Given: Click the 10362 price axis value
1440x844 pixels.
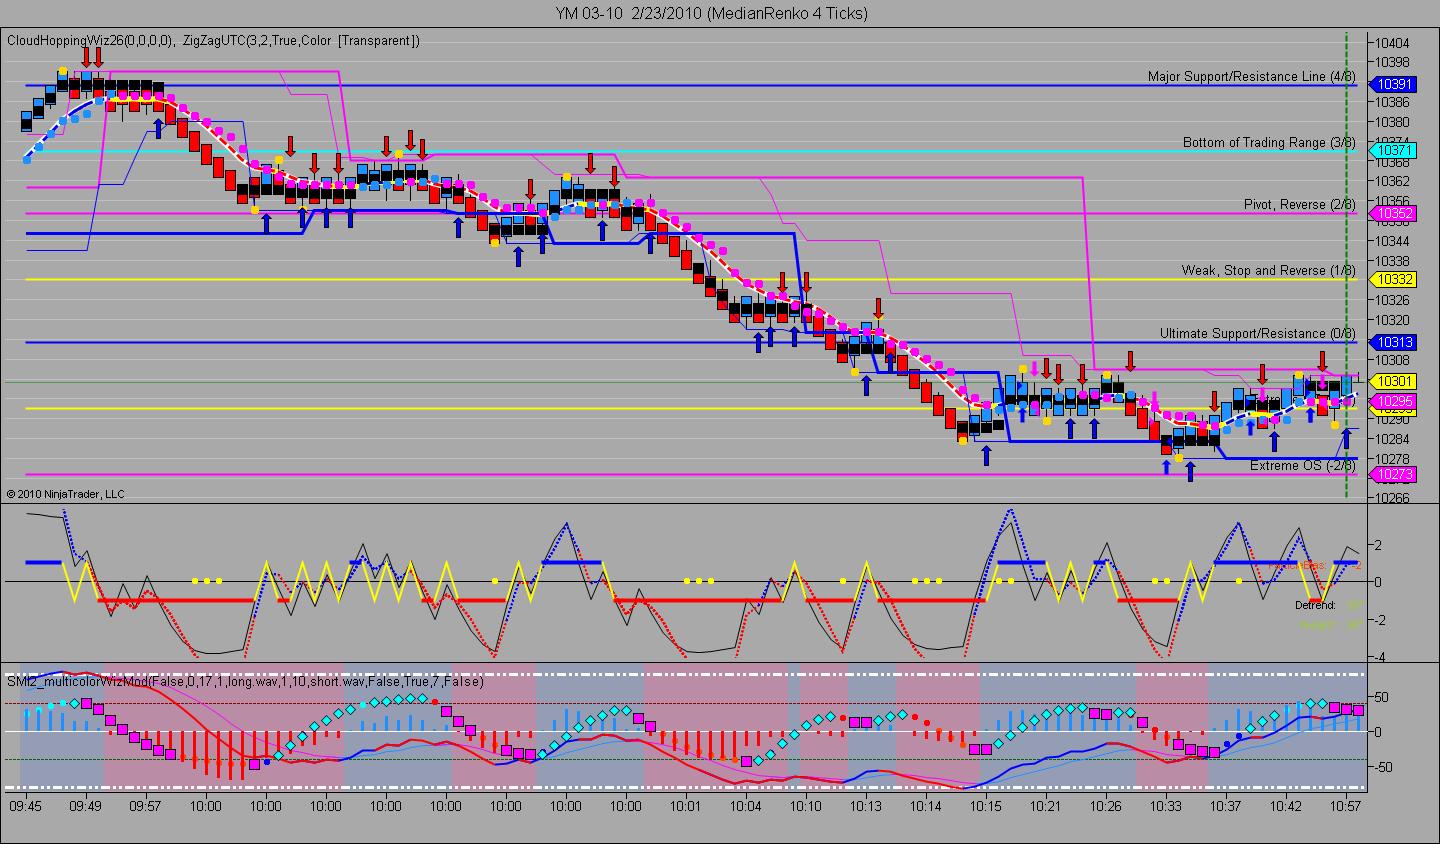Looking at the screenshot, I should tap(1392, 181).
